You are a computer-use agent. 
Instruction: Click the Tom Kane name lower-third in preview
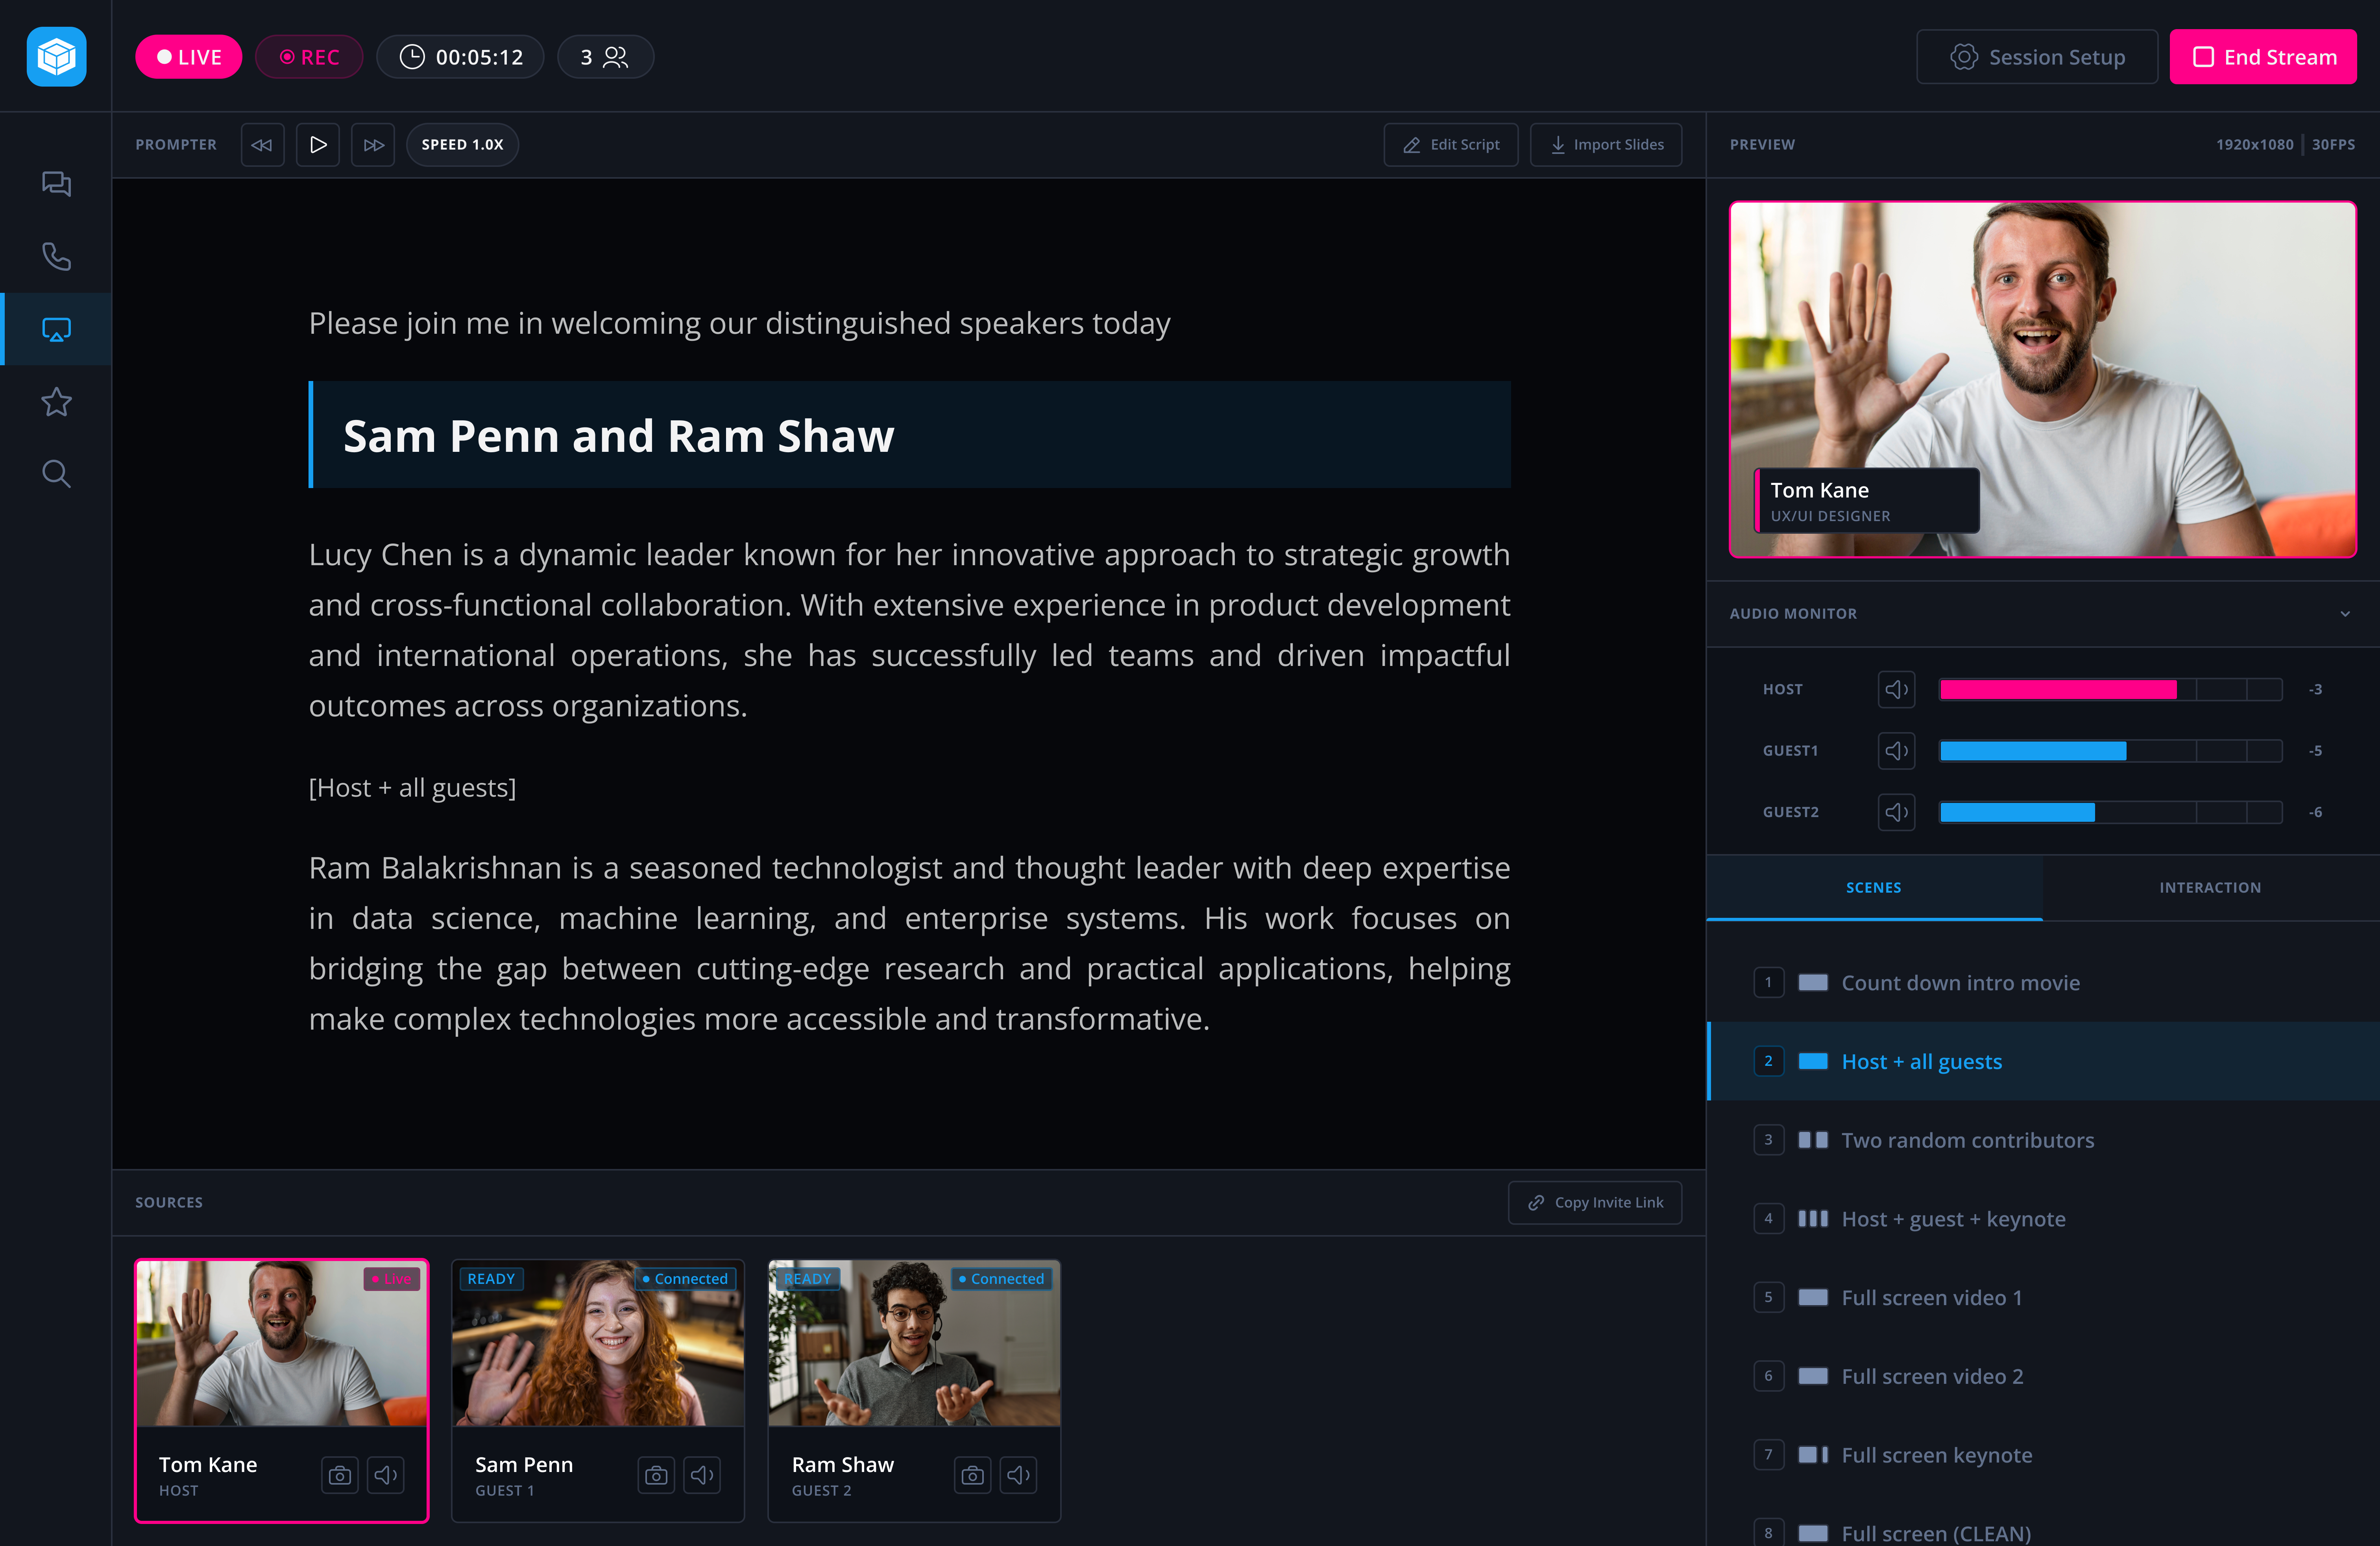coord(1867,501)
